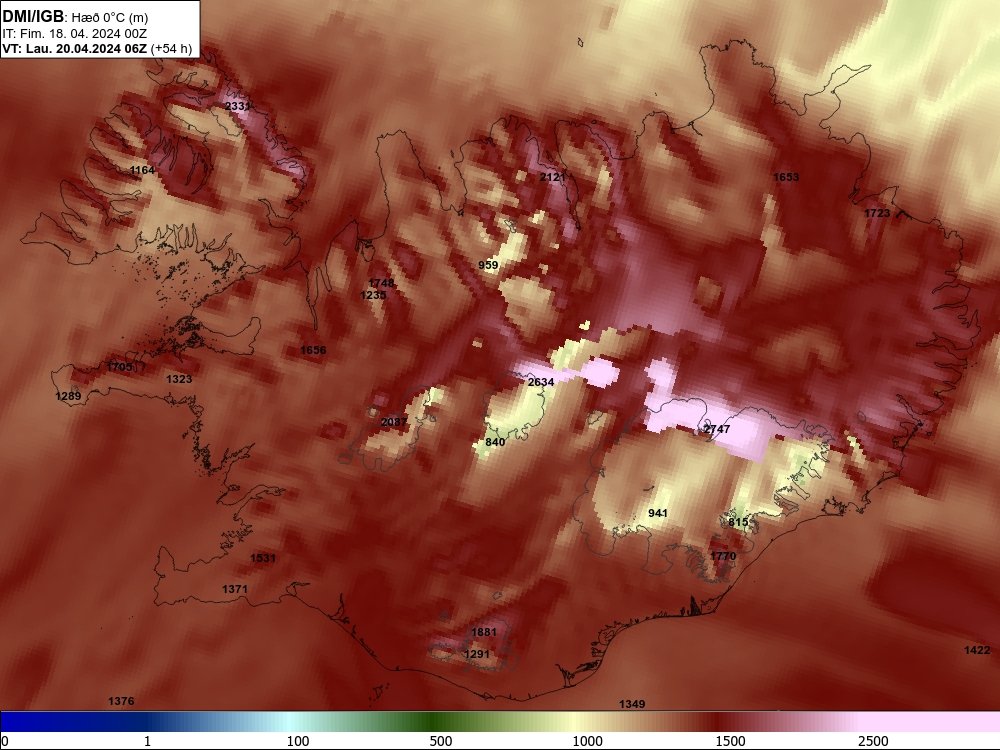This screenshot has height=750, width=1000.
Task: Select the 1656 value label
Action: 313,350
